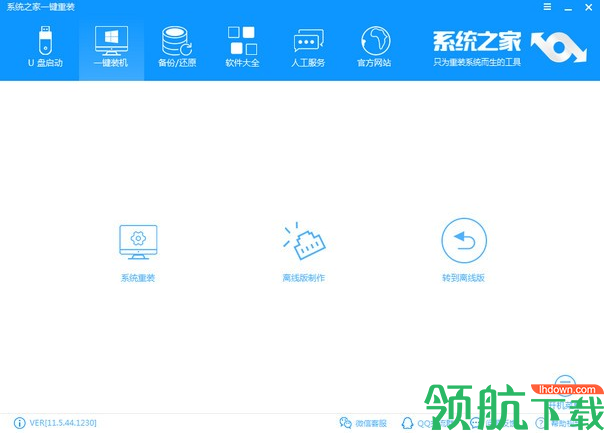The image size is (604, 437).
Task: Go to the 人工服务 chat bubble tab
Action: click(308, 46)
